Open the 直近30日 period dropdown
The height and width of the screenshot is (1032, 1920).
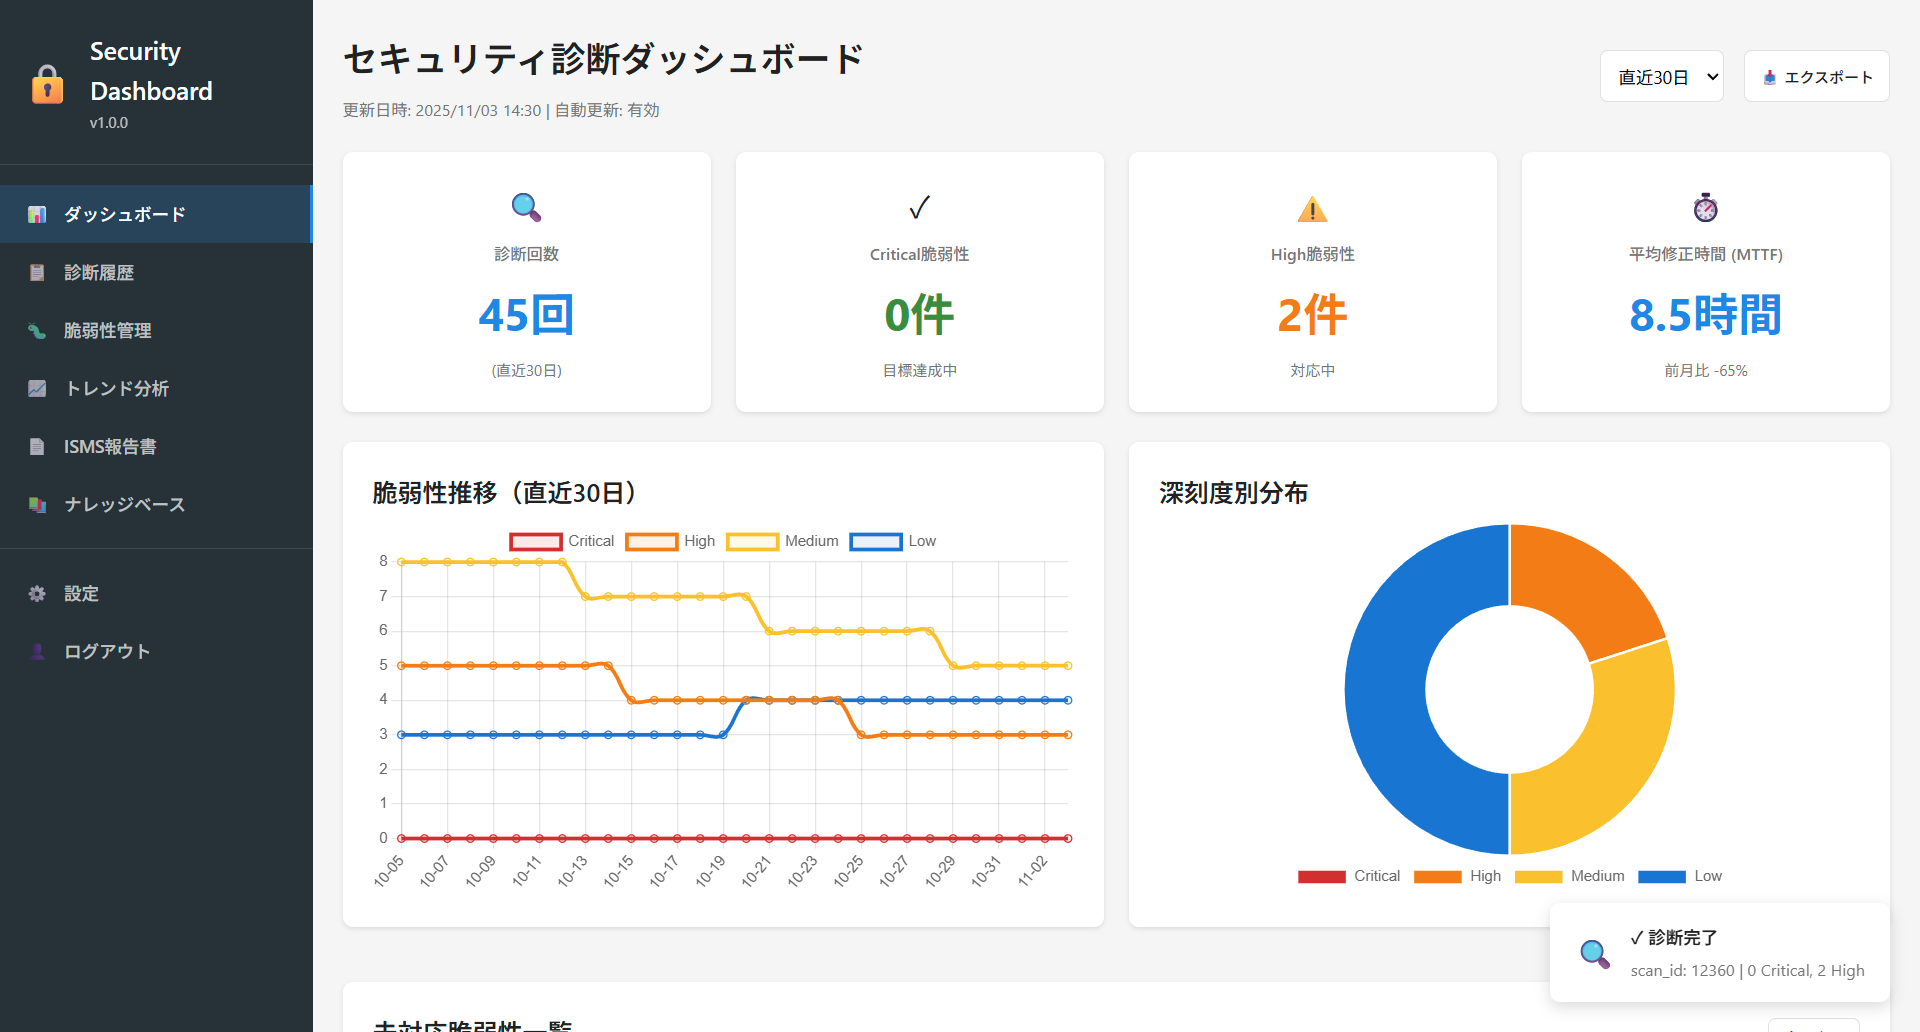pos(1661,76)
